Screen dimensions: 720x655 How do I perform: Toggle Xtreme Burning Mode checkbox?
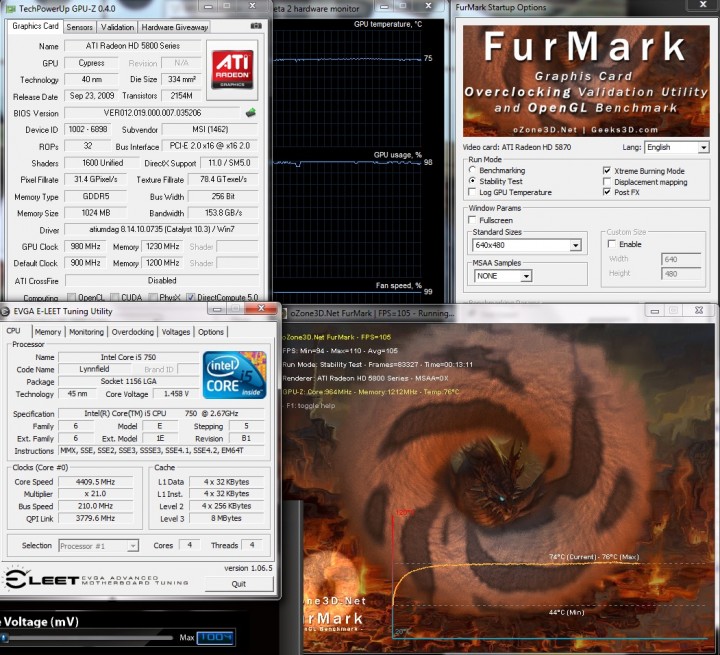pos(607,170)
